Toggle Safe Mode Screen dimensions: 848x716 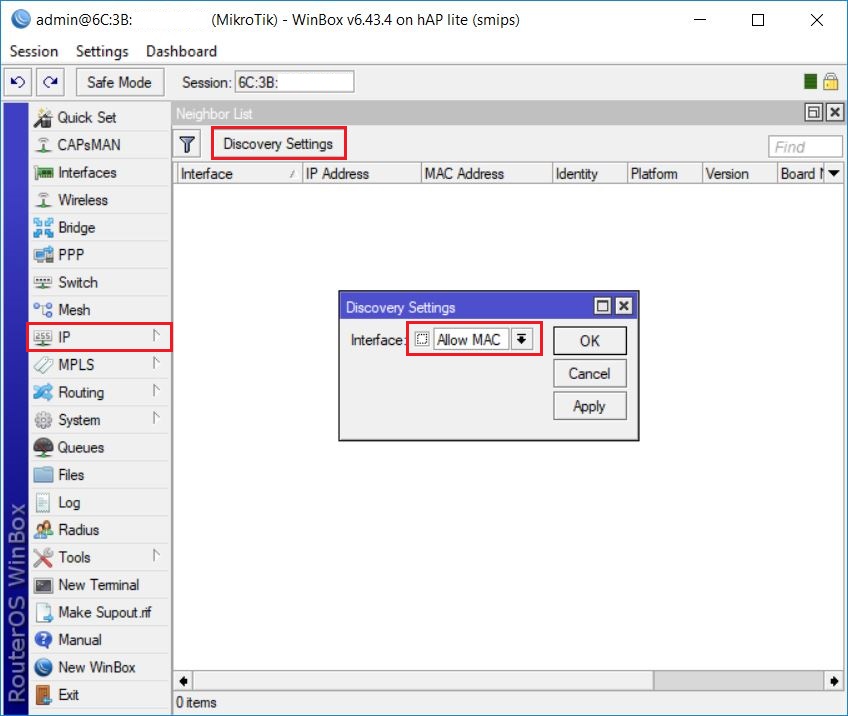click(x=120, y=82)
